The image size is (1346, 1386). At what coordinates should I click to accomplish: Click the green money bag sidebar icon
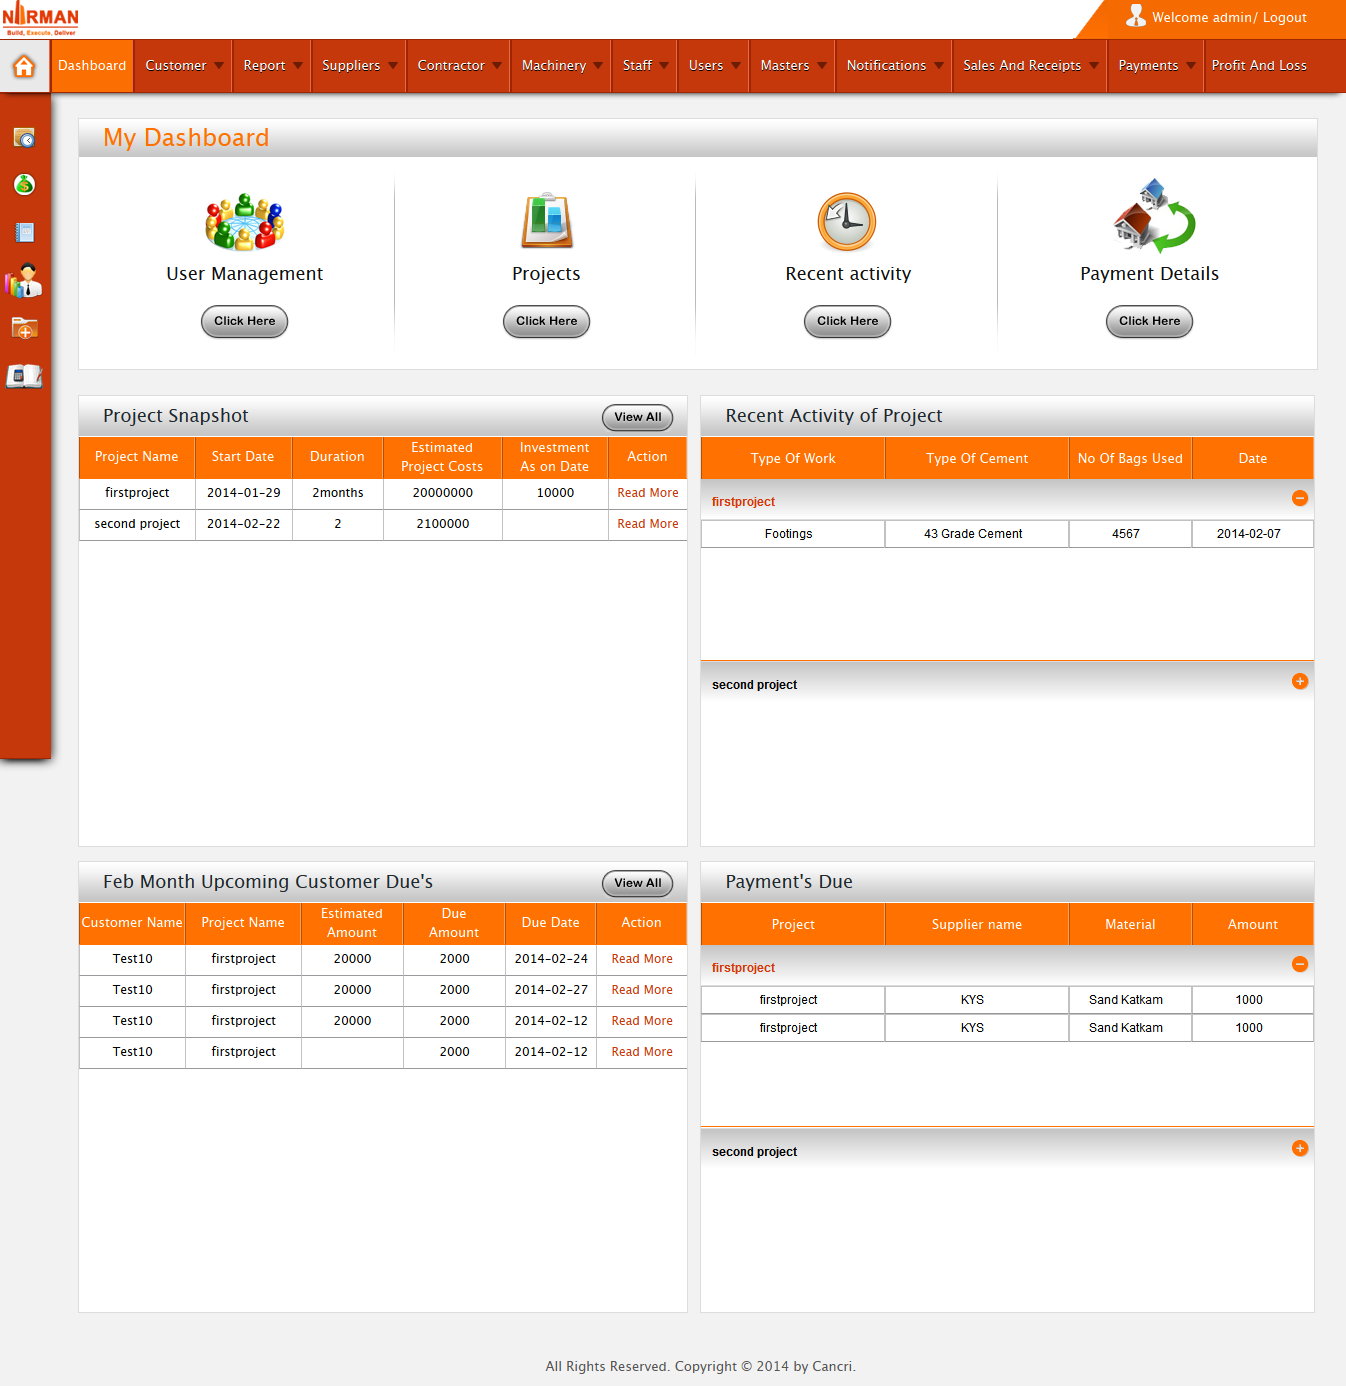click(24, 185)
